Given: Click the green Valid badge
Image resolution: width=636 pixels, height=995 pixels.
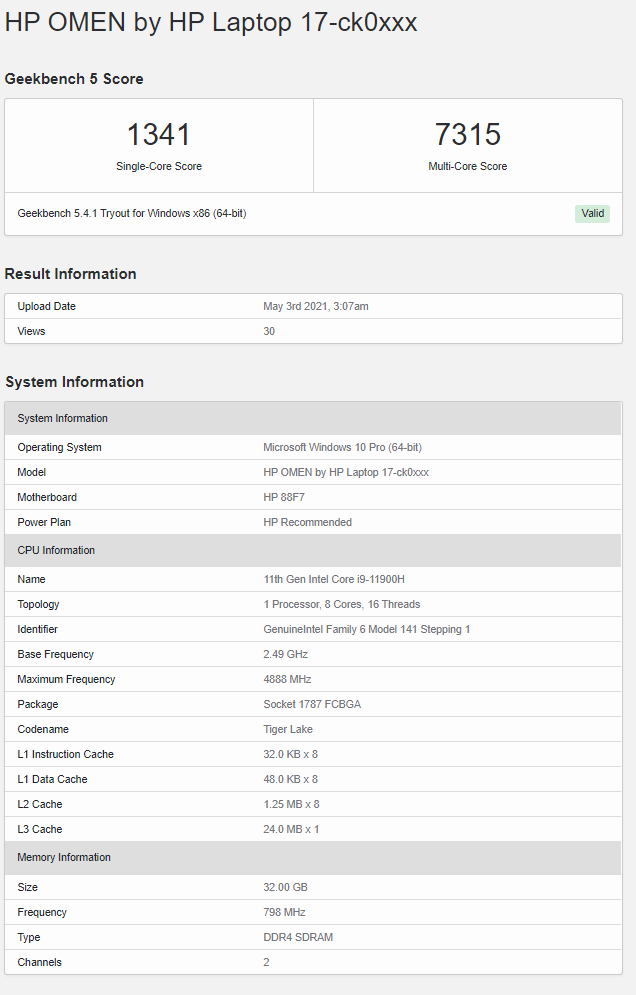Looking at the screenshot, I should click(x=592, y=213).
